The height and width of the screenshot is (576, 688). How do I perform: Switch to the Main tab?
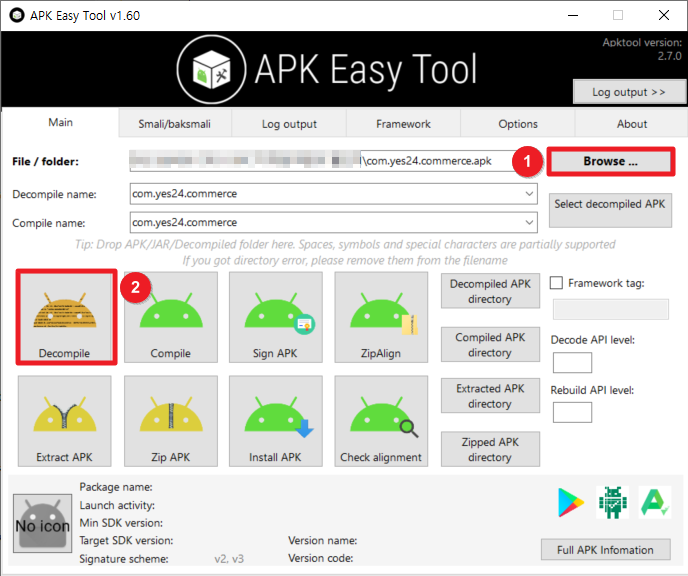point(61,122)
